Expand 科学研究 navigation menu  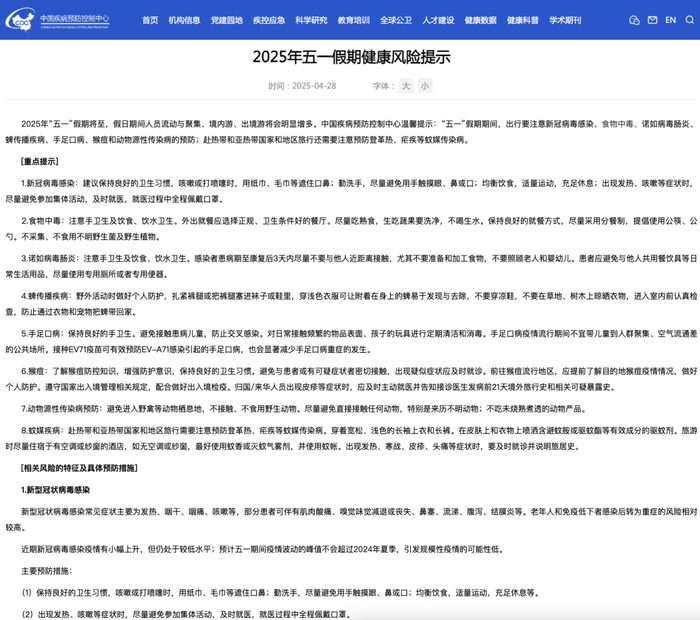click(311, 20)
